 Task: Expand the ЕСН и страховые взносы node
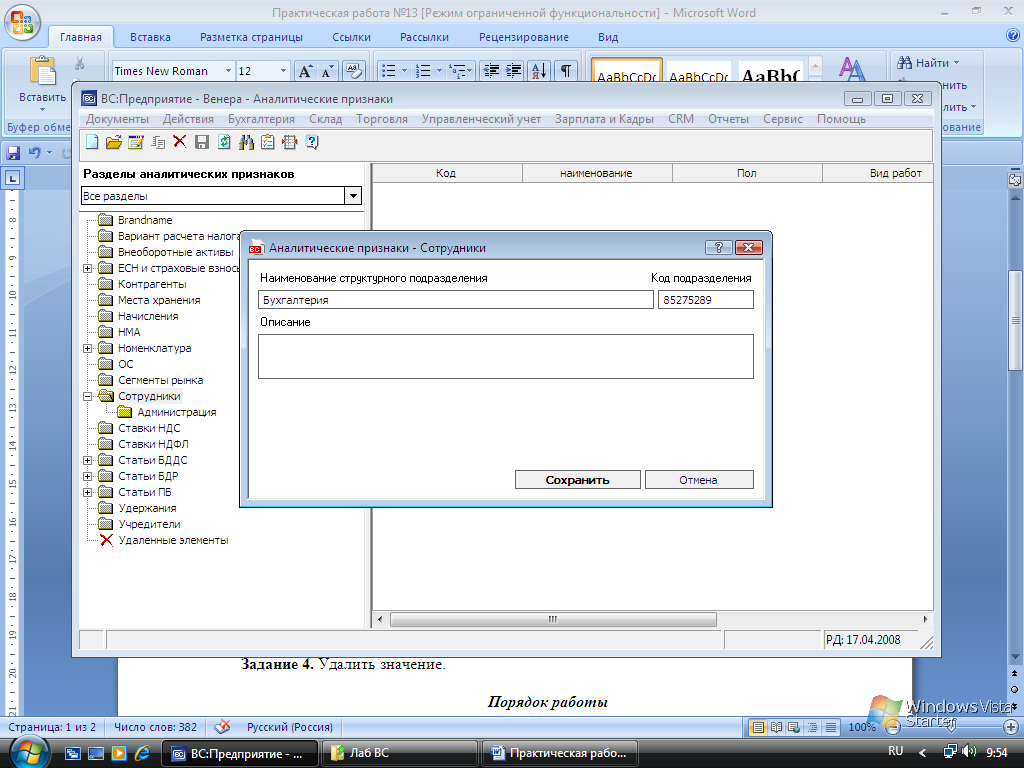(88, 268)
